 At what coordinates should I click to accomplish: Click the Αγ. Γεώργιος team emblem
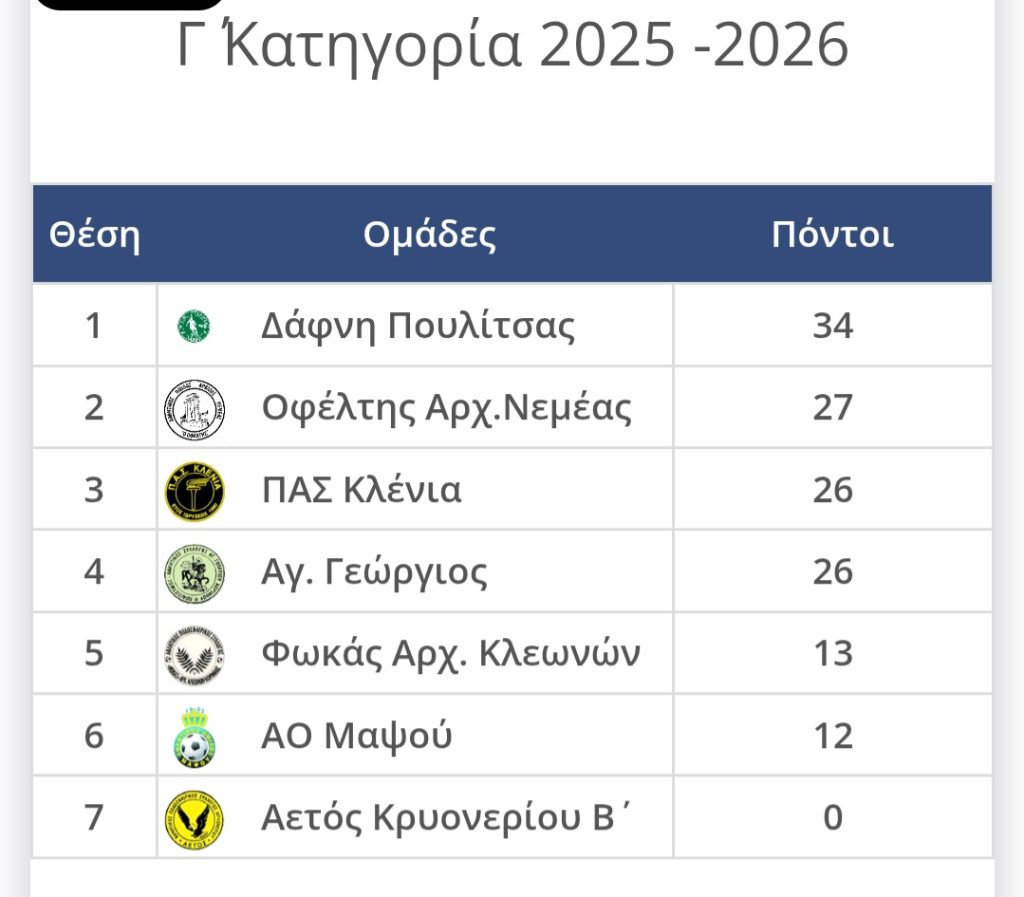pos(194,574)
